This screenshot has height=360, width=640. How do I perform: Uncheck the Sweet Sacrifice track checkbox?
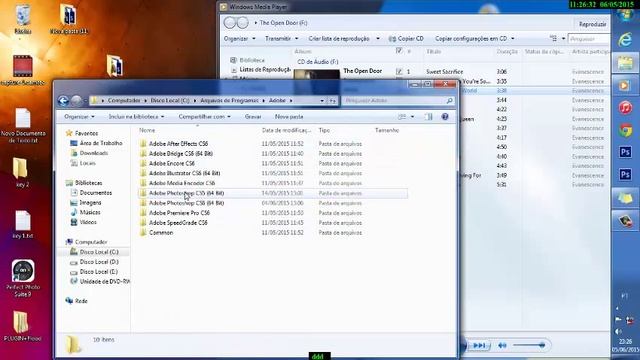click(x=399, y=71)
